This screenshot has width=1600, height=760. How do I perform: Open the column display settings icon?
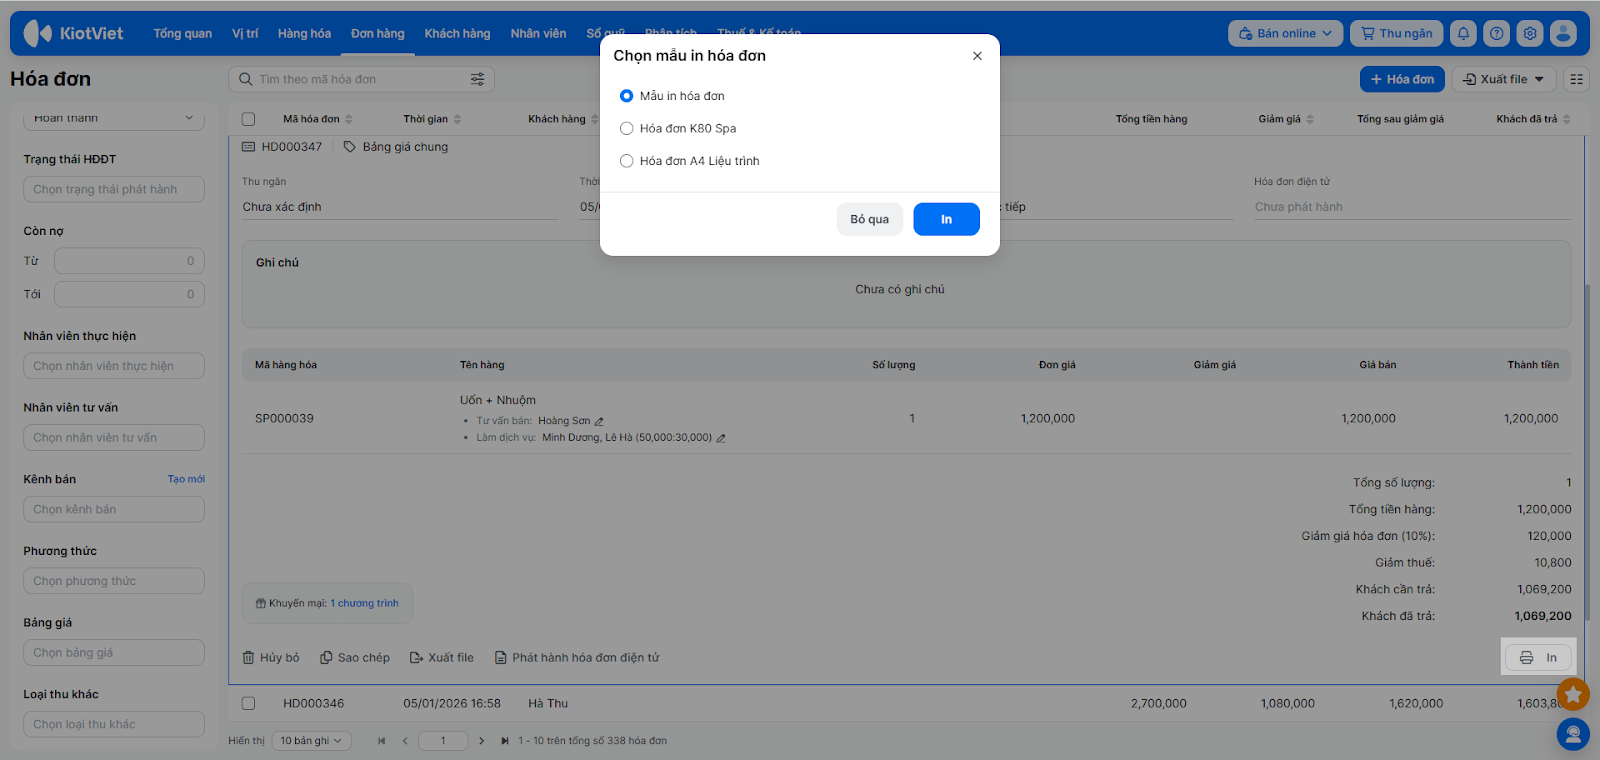(1576, 79)
